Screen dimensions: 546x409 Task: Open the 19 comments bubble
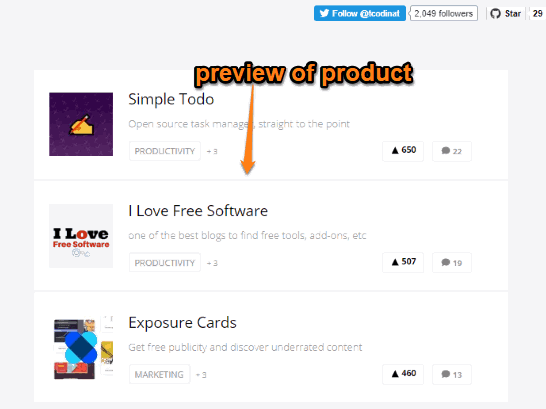[452, 262]
